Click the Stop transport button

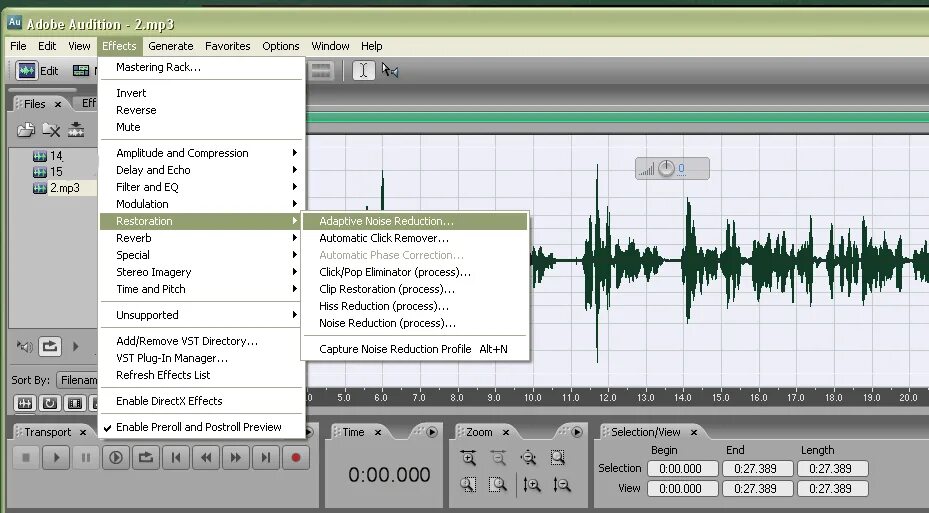26,457
